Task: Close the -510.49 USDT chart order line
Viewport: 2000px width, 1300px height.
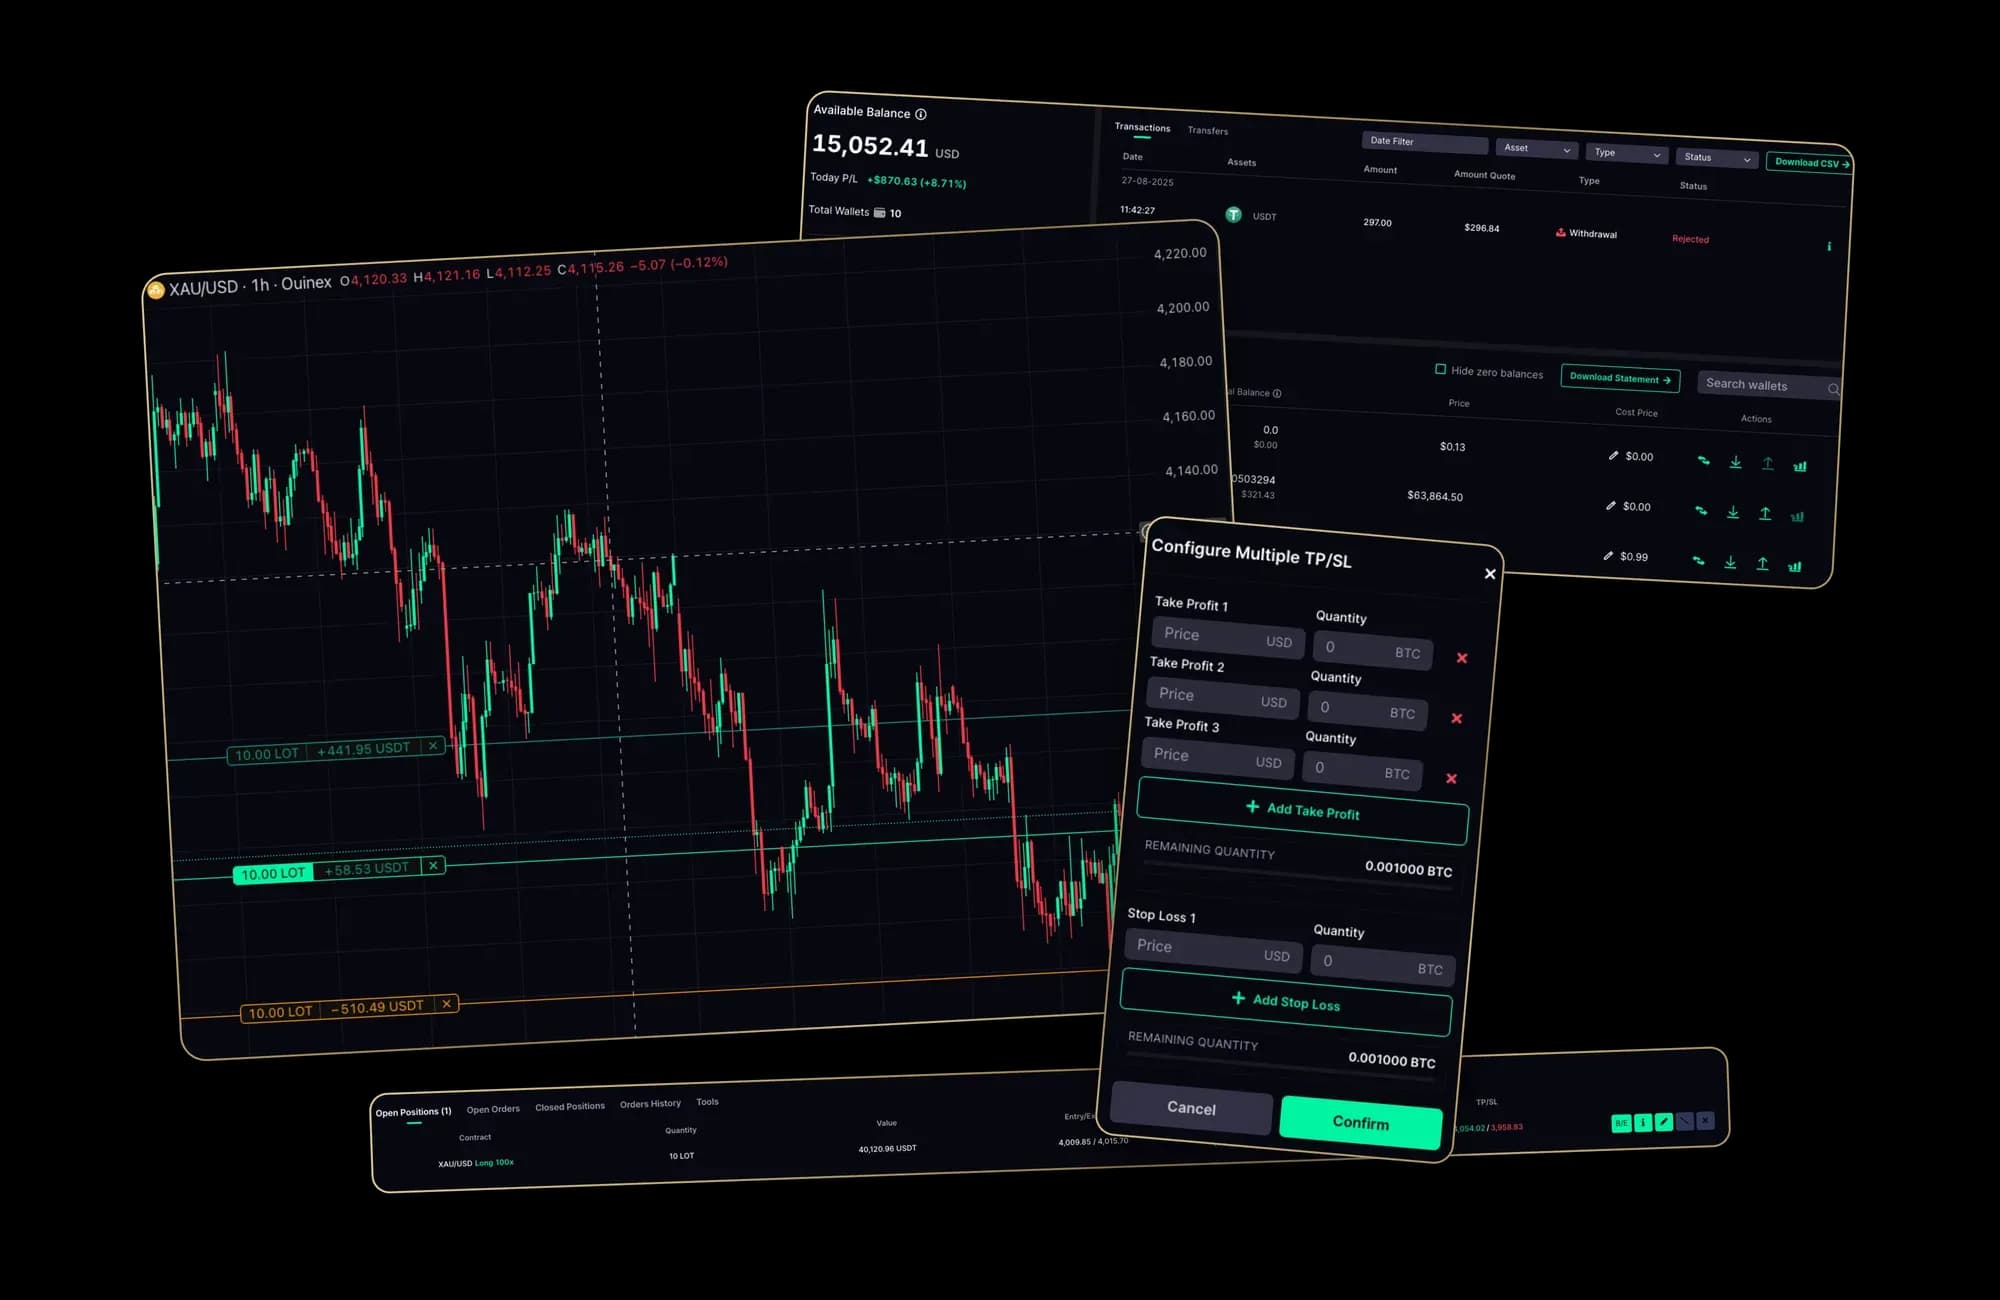Action: (447, 1004)
